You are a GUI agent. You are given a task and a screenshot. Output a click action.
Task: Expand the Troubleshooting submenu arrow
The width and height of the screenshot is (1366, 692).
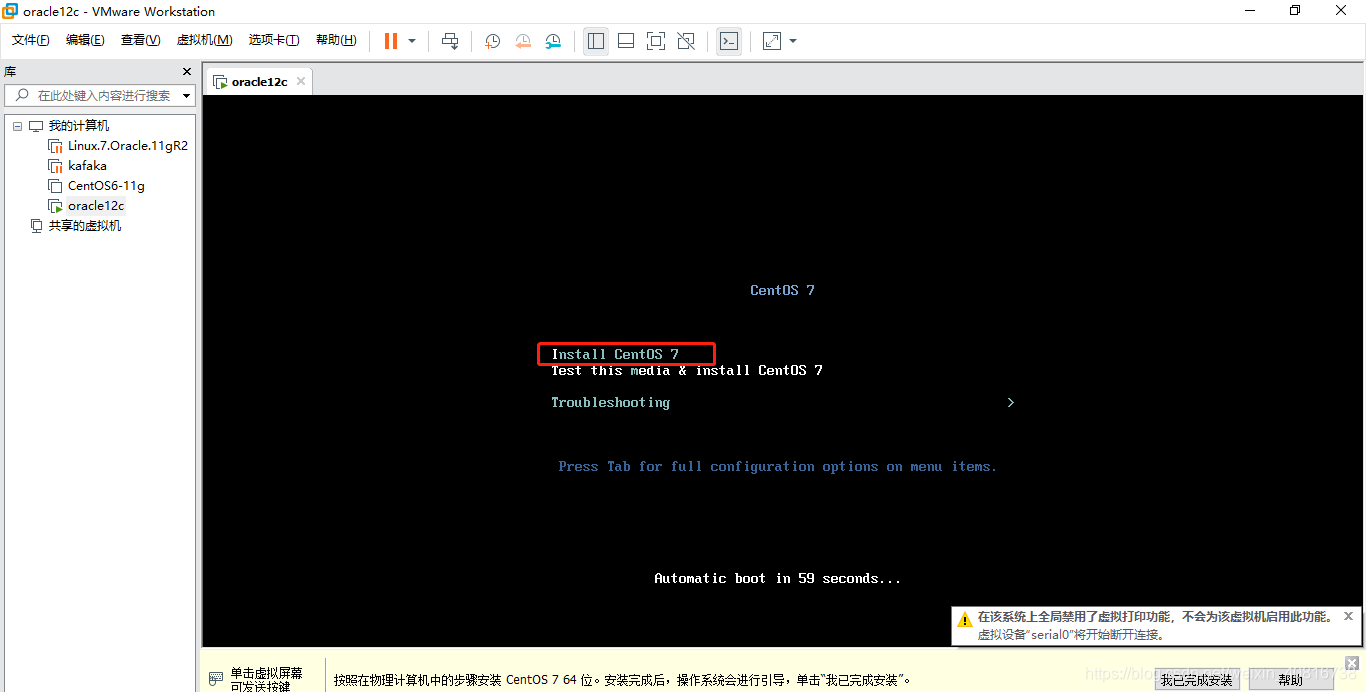coord(1011,402)
